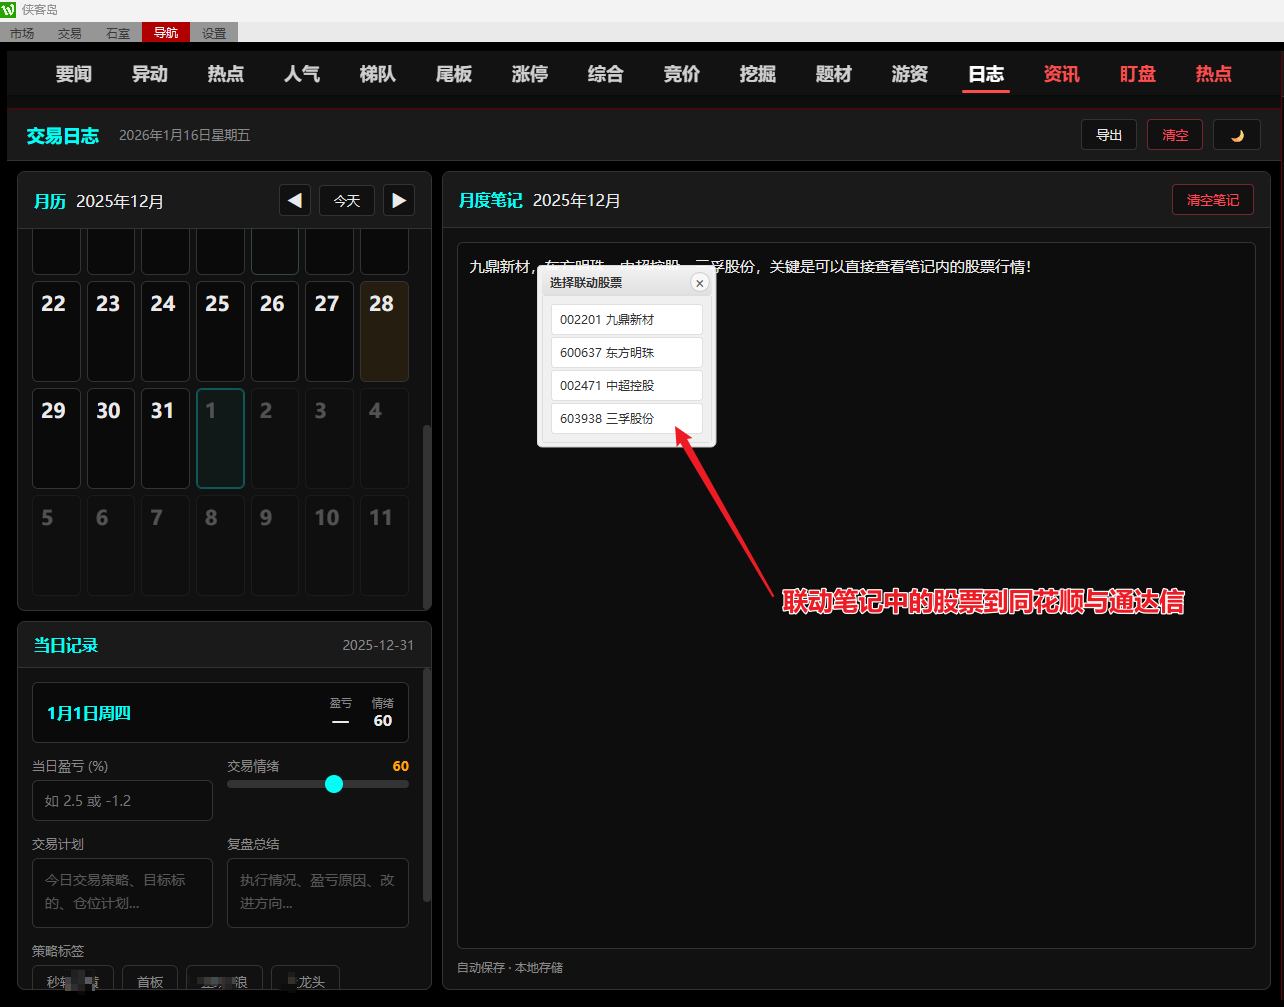Select calendar day 31

(165, 438)
